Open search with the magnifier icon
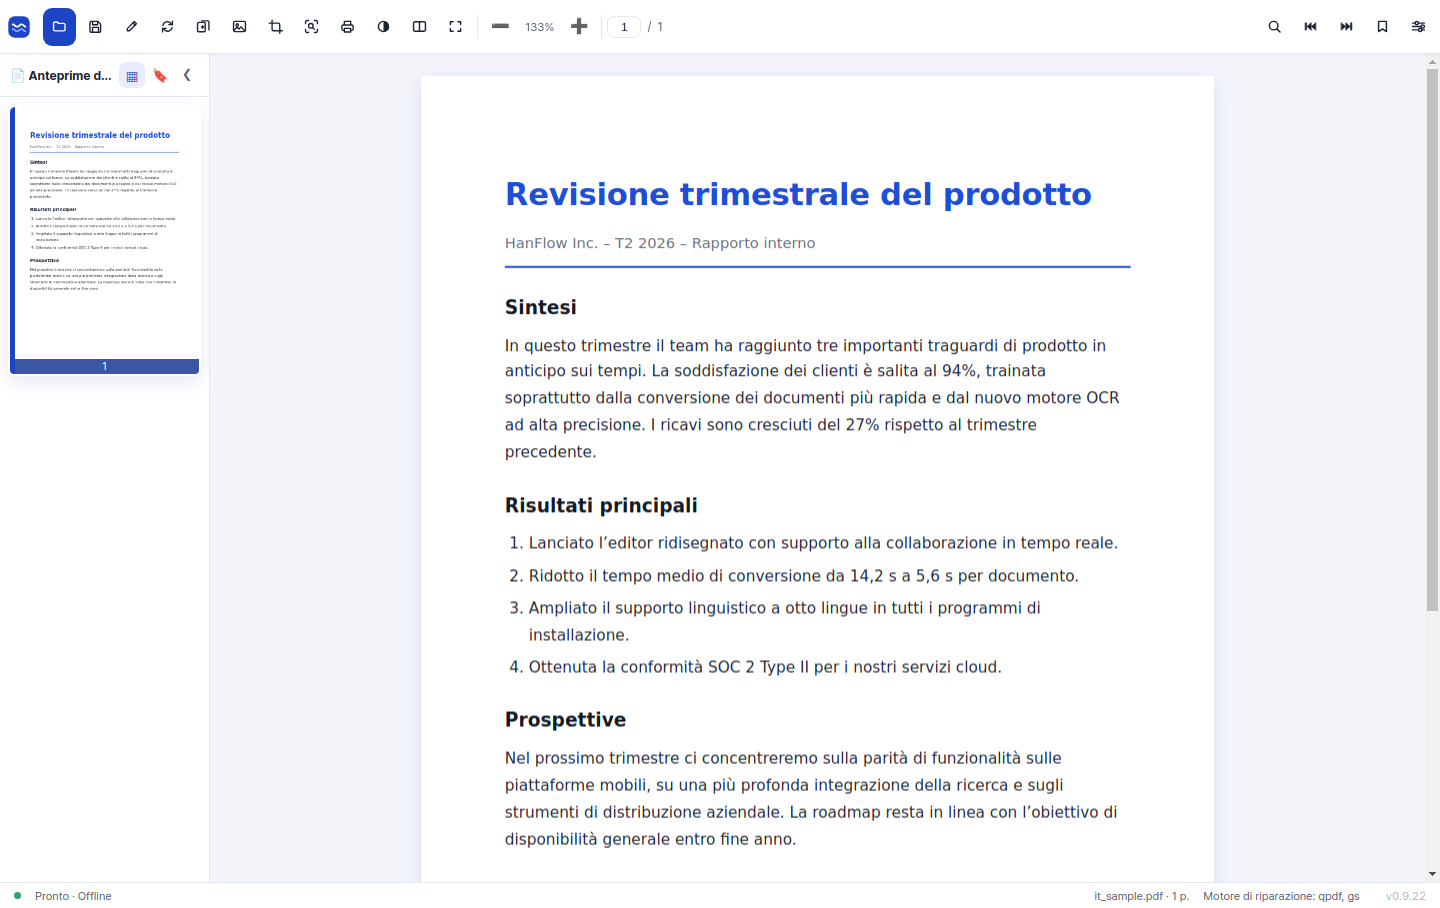The image size is (1440, 908). coord(1274,27)
